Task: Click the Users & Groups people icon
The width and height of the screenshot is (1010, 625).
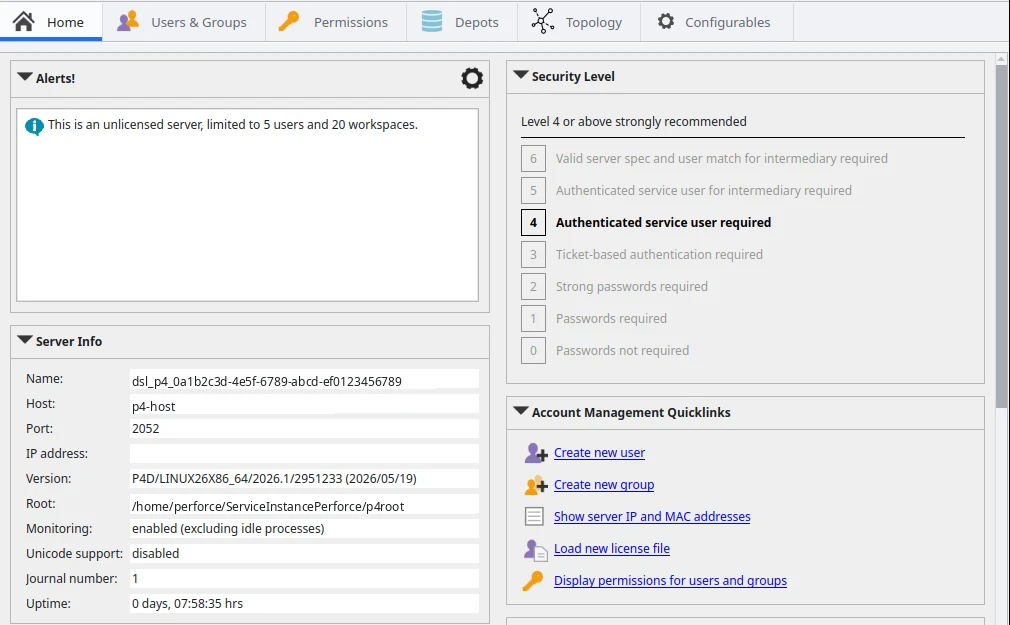Action: point(128,21)
